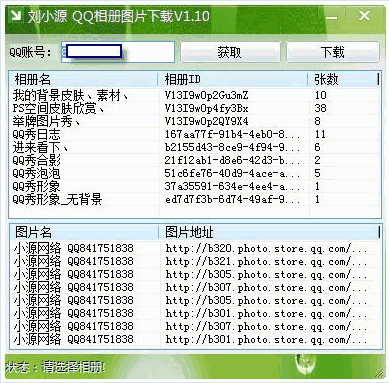Close the QQ相册图片下载 window

[364, 15]
